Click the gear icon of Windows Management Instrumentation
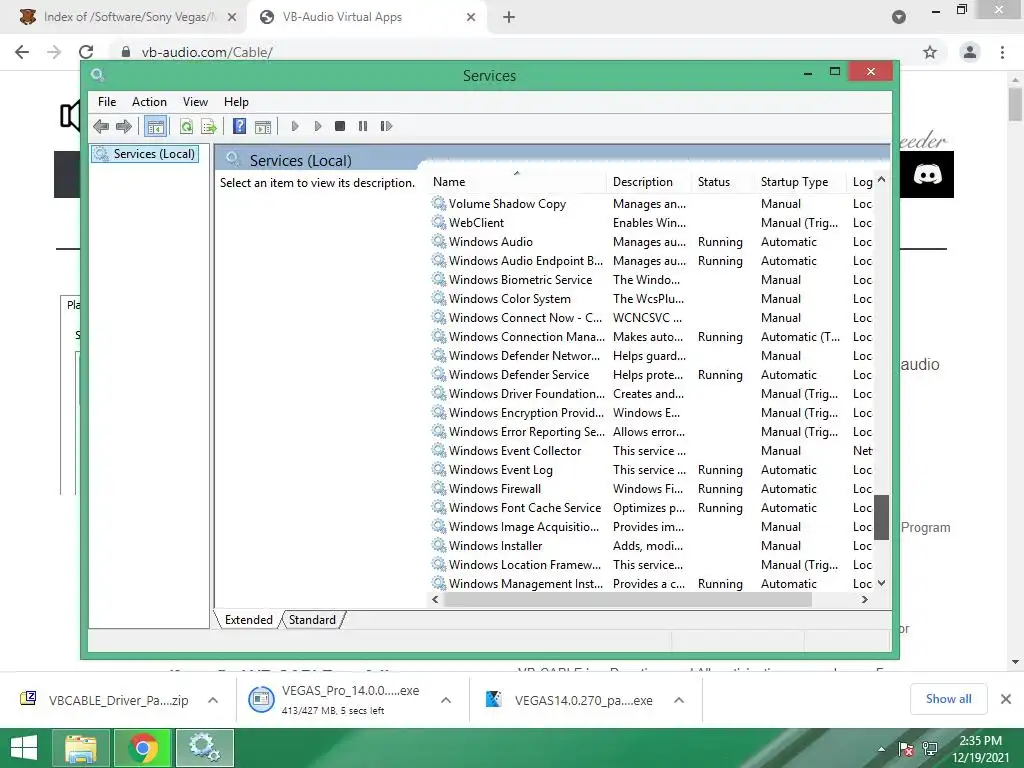This screenshot has width=1024, height=768. coord(439,583)
